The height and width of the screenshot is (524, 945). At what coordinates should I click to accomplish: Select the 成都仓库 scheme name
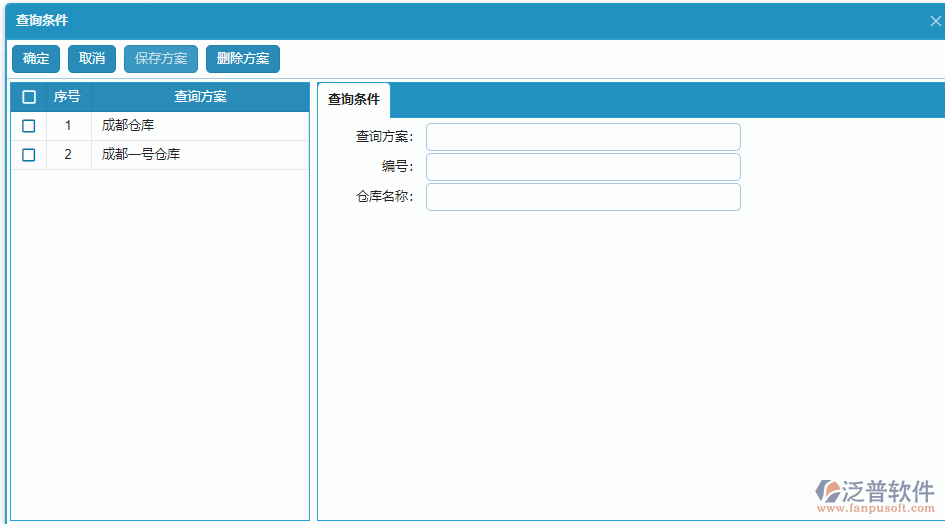pyautogui.click(x=128, y=126)
